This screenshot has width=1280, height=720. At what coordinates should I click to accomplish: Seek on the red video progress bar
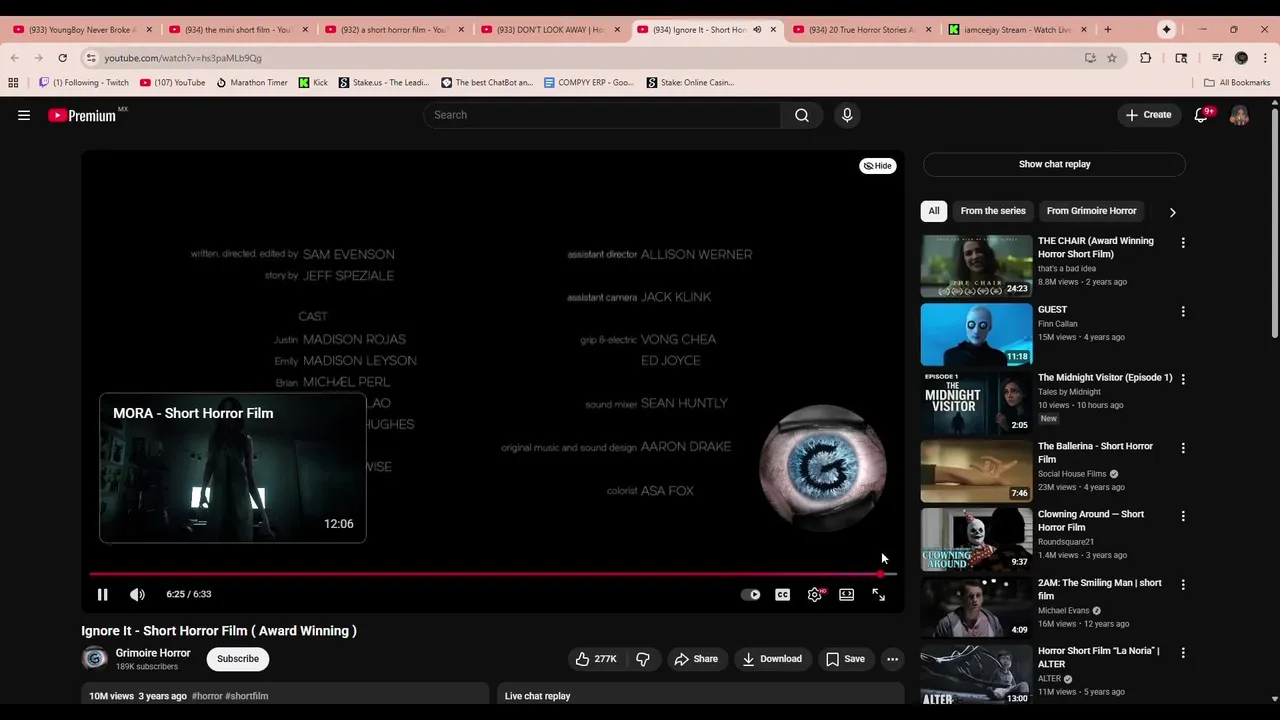(x=493, y=574)
